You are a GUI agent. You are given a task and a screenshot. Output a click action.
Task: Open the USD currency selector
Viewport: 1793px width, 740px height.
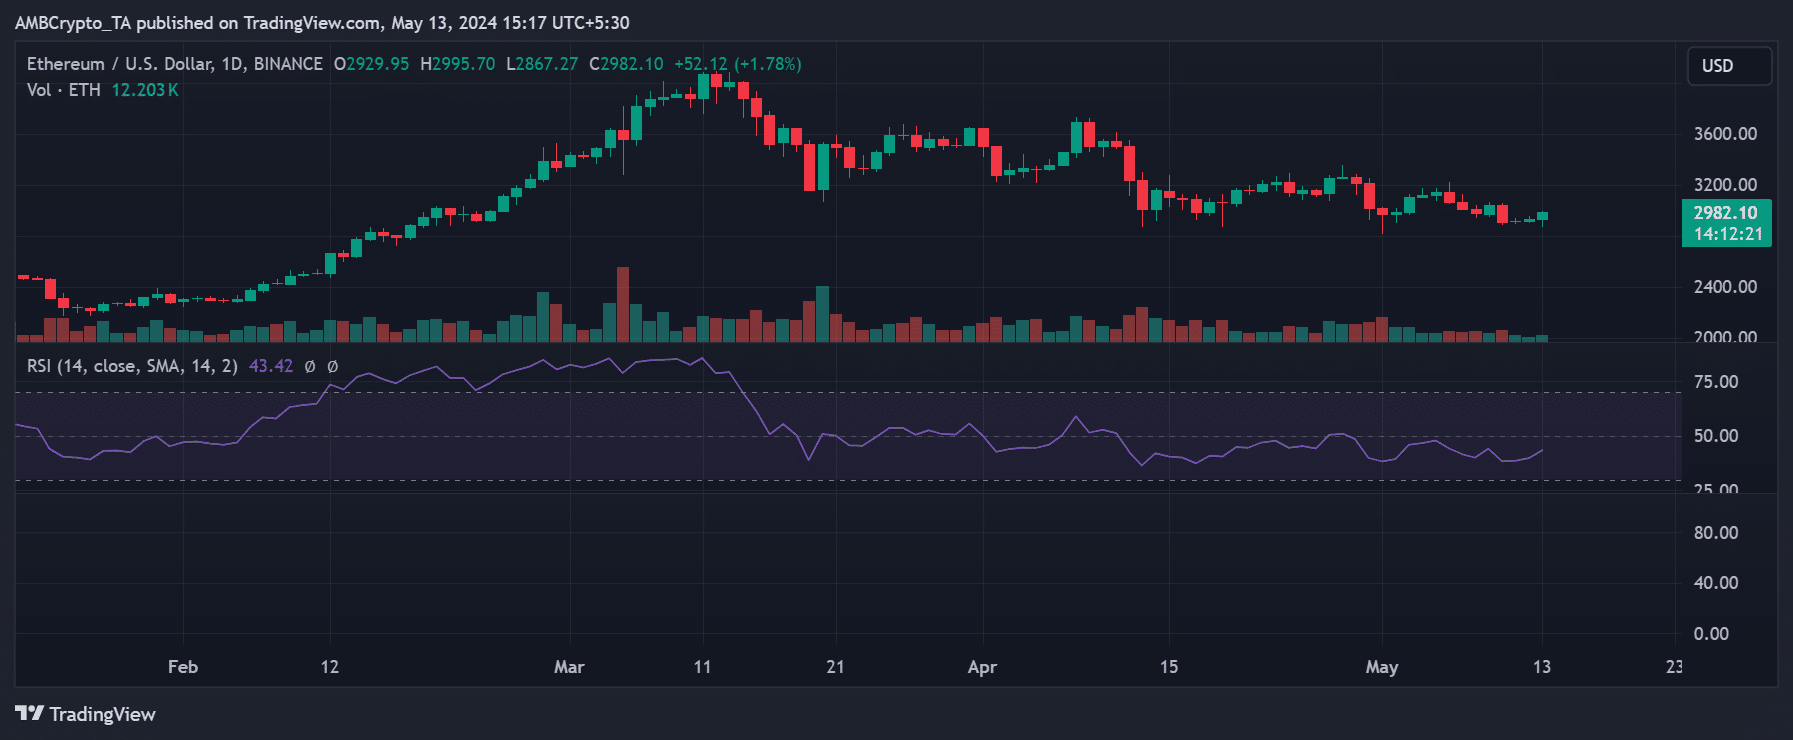pyautogui.click(x=1729, y=66)
